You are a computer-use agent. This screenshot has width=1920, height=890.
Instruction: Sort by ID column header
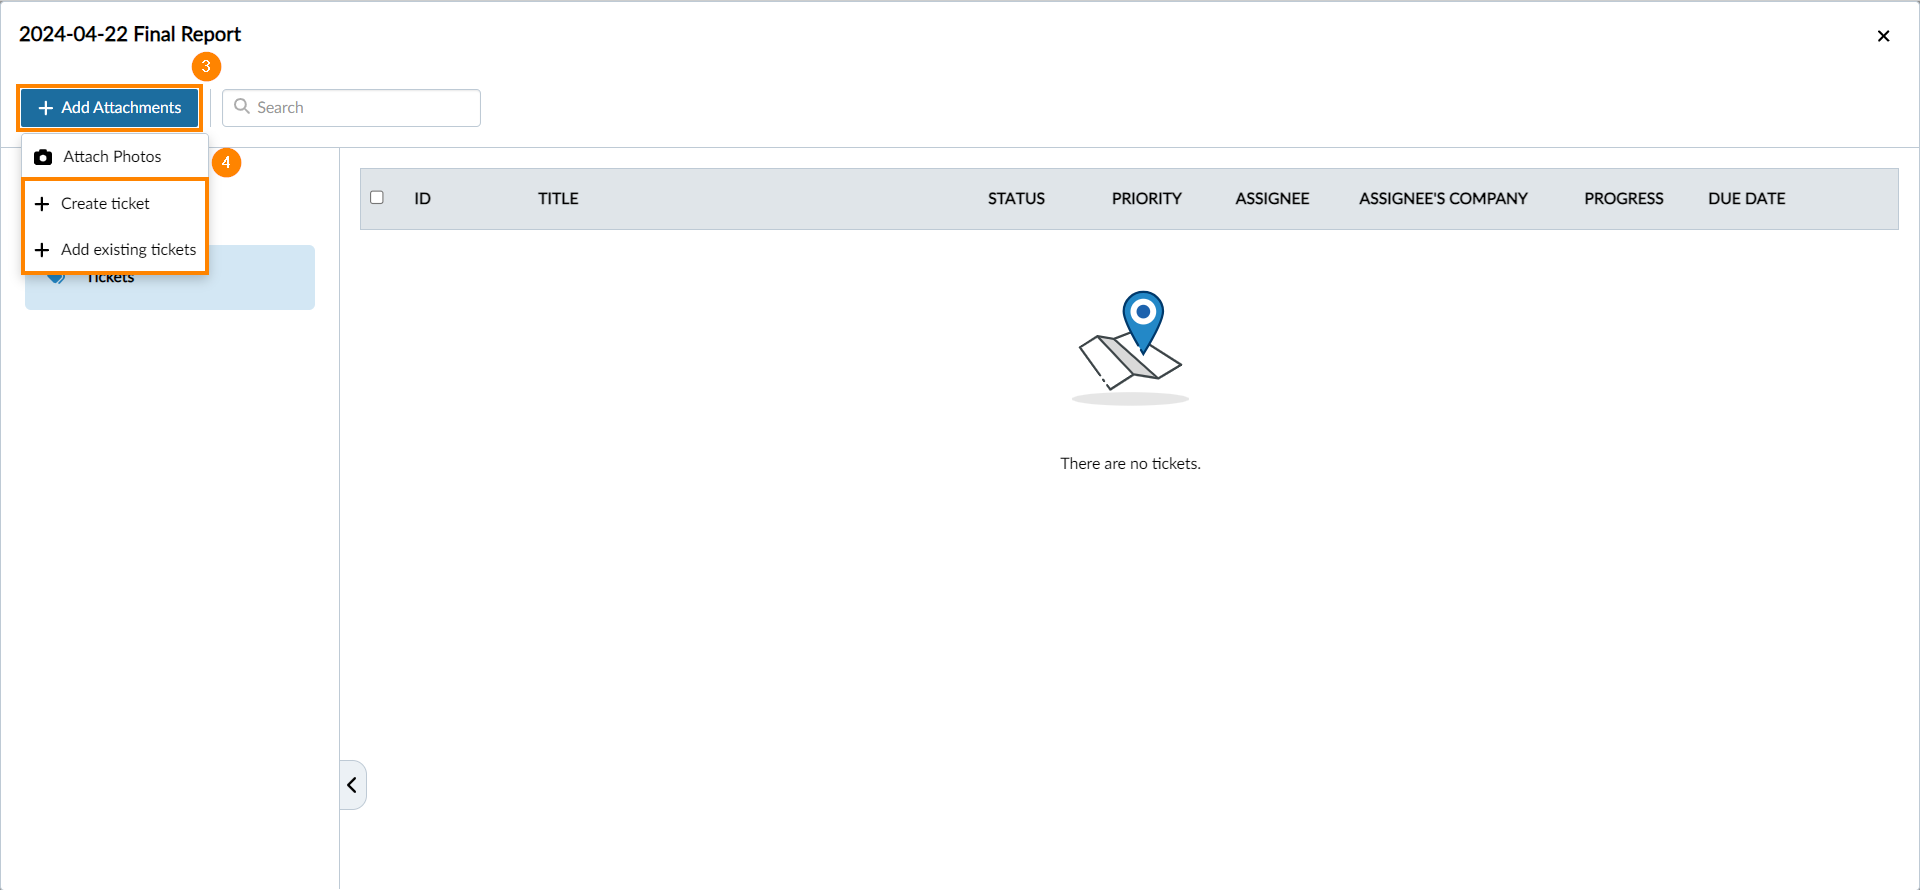[x=422, y=199]
